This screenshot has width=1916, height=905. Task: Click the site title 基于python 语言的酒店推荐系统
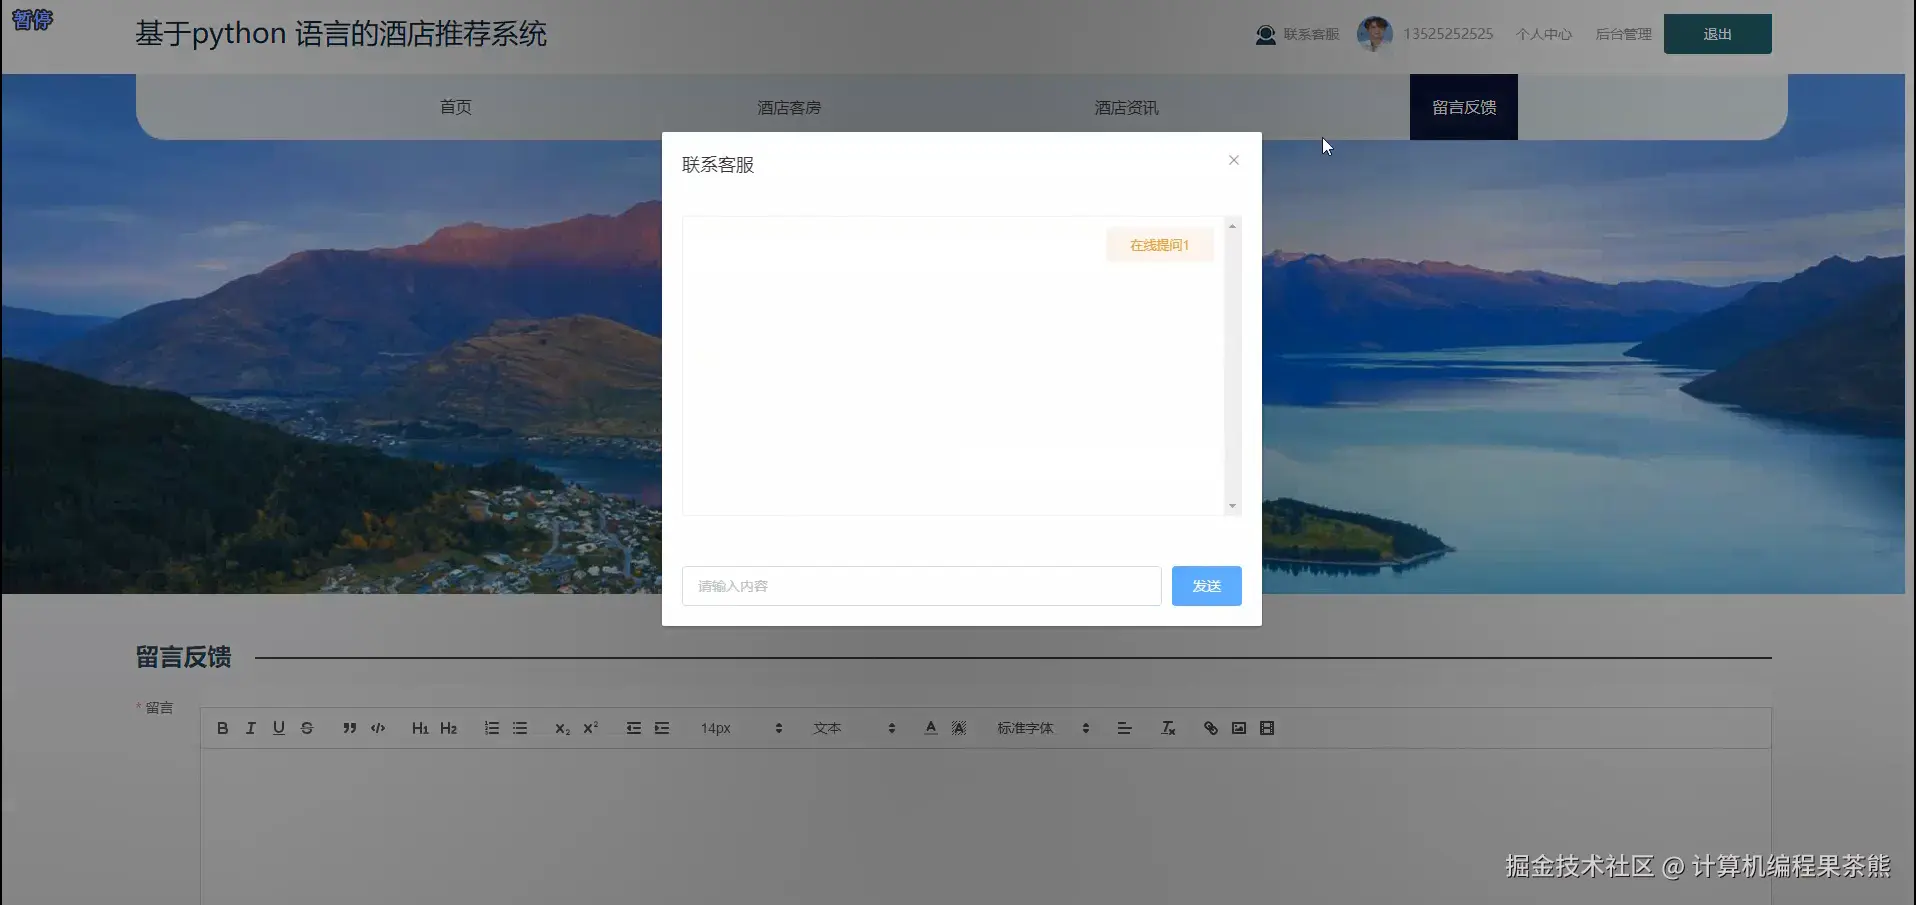pos(341,34)
